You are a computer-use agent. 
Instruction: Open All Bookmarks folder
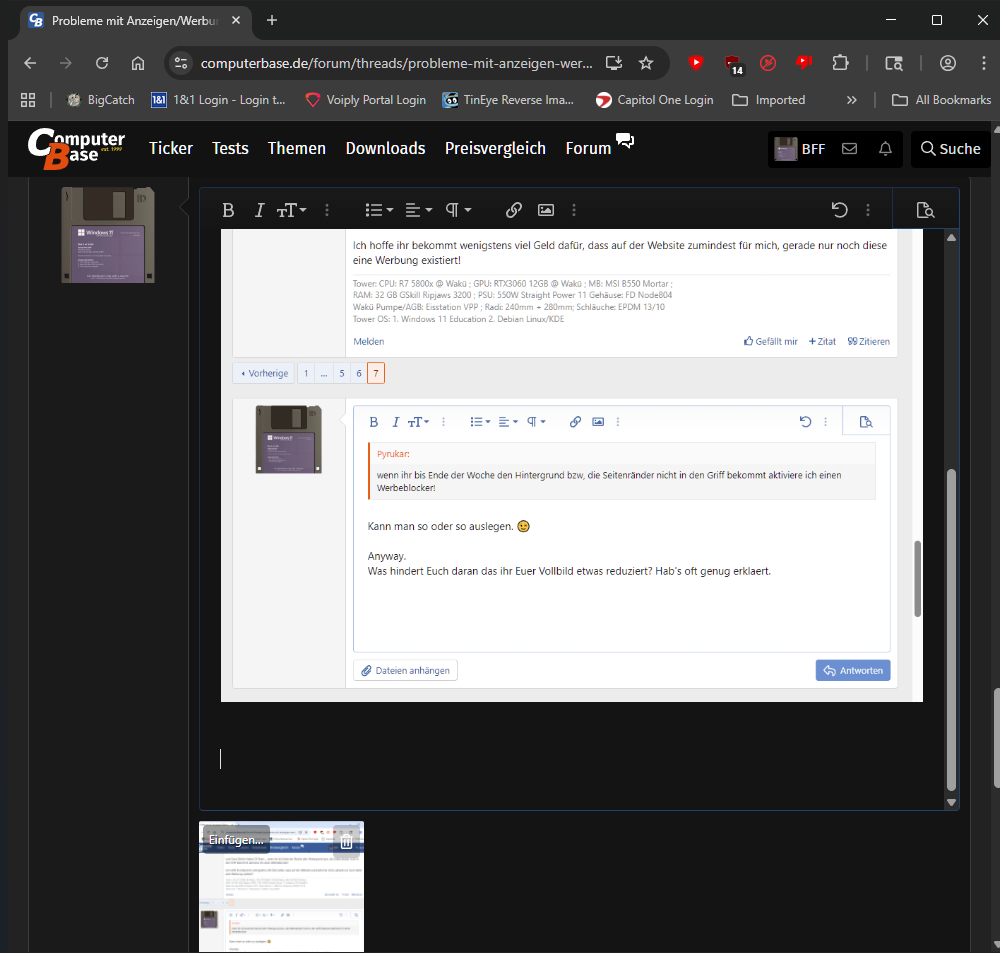click(941, 100)
